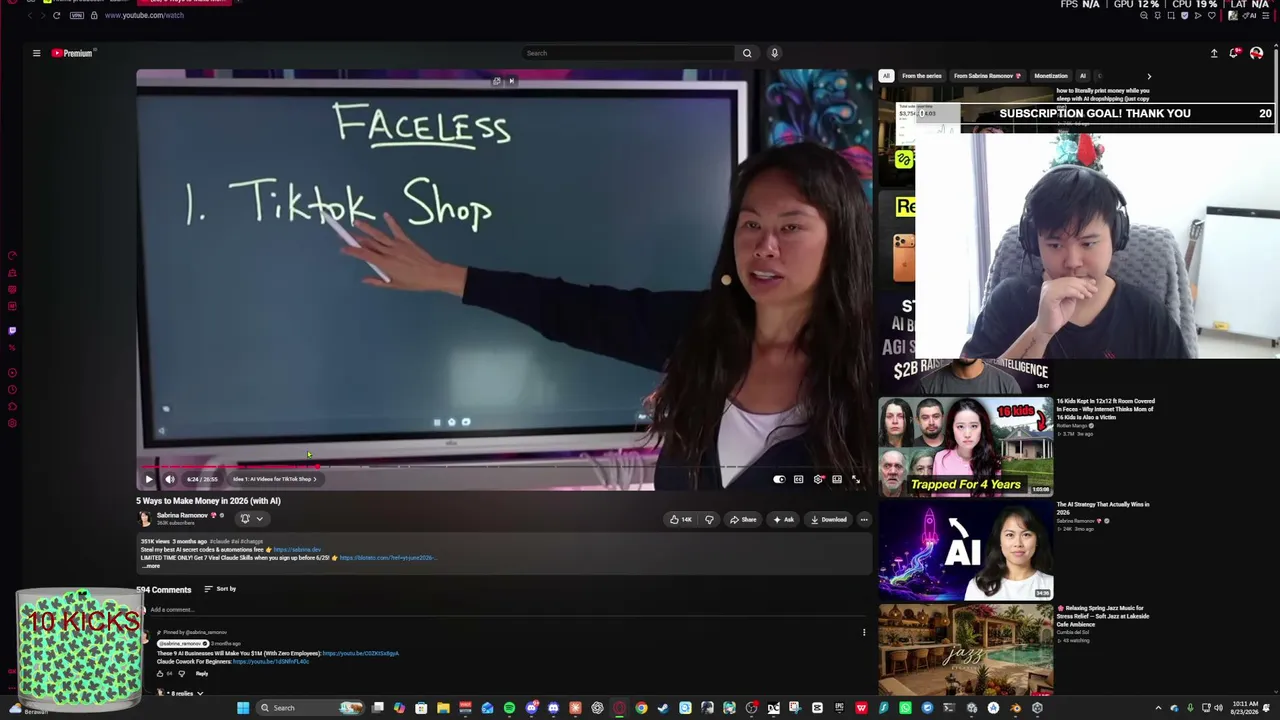1280x720 pixels.
Task: Select the From Sabrina Ramonov chip
Action: [x=987, y=76]
